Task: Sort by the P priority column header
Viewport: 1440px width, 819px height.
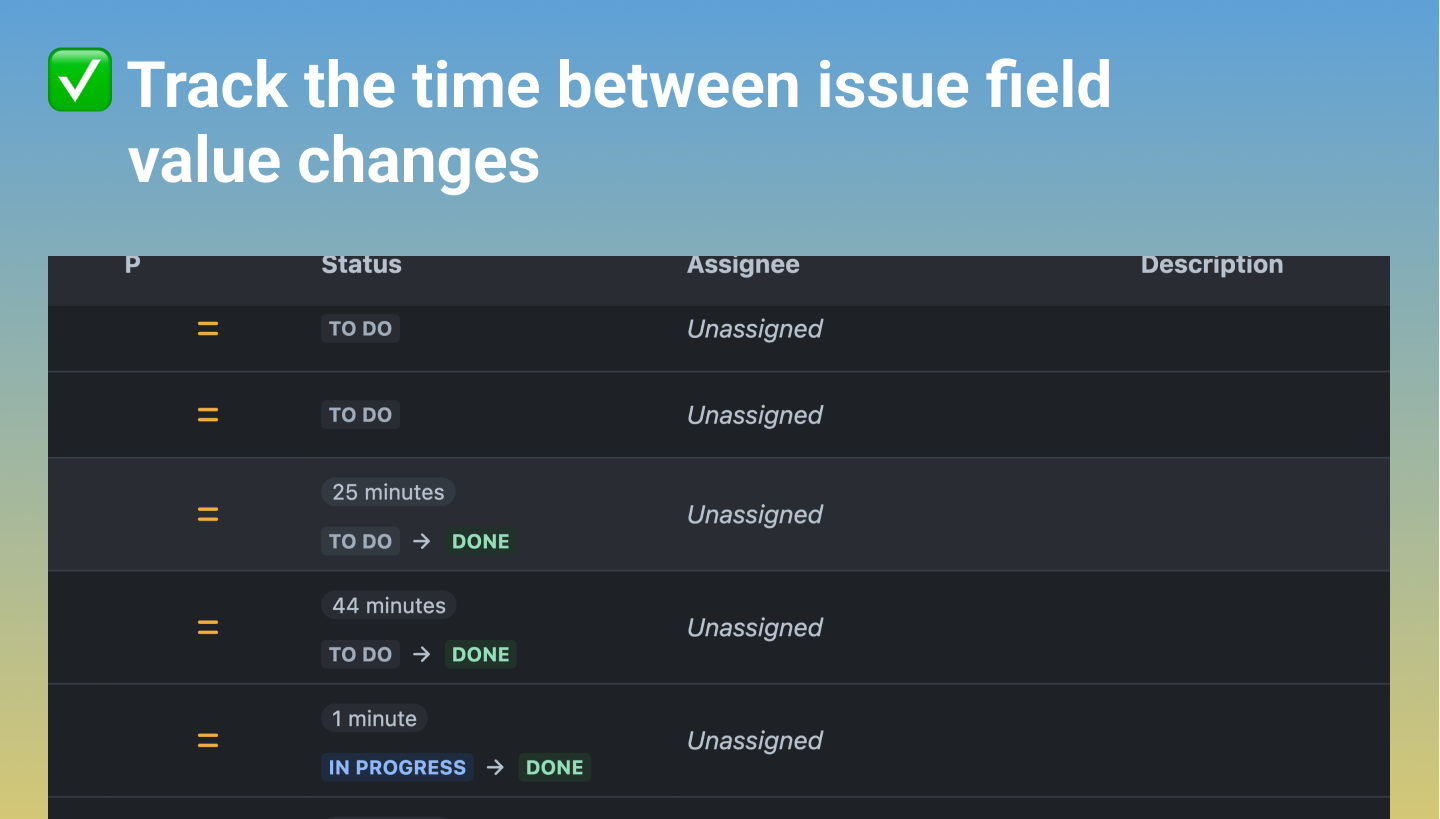Action: coord(132,265)
